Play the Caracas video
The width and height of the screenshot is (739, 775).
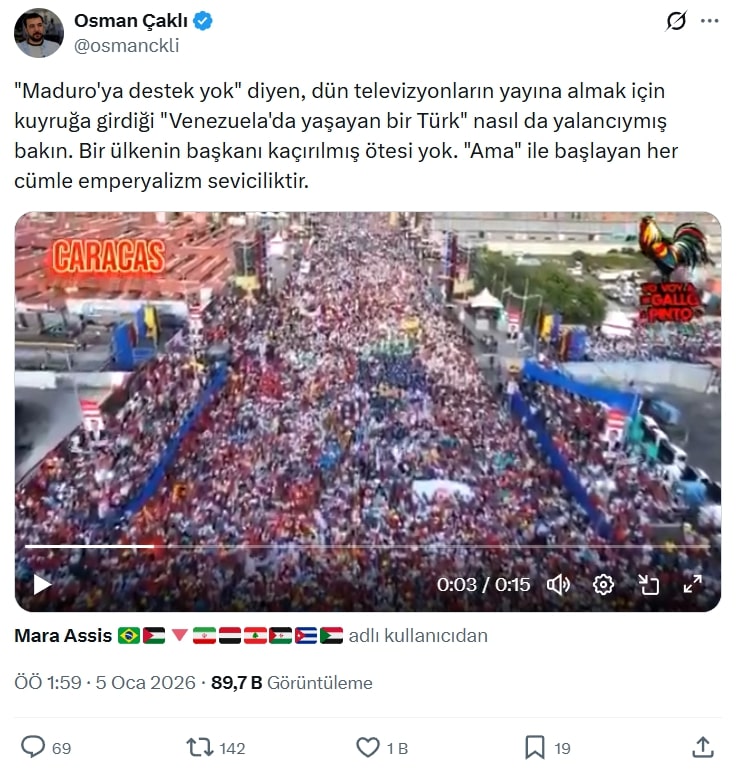click(x=42, y=585)
